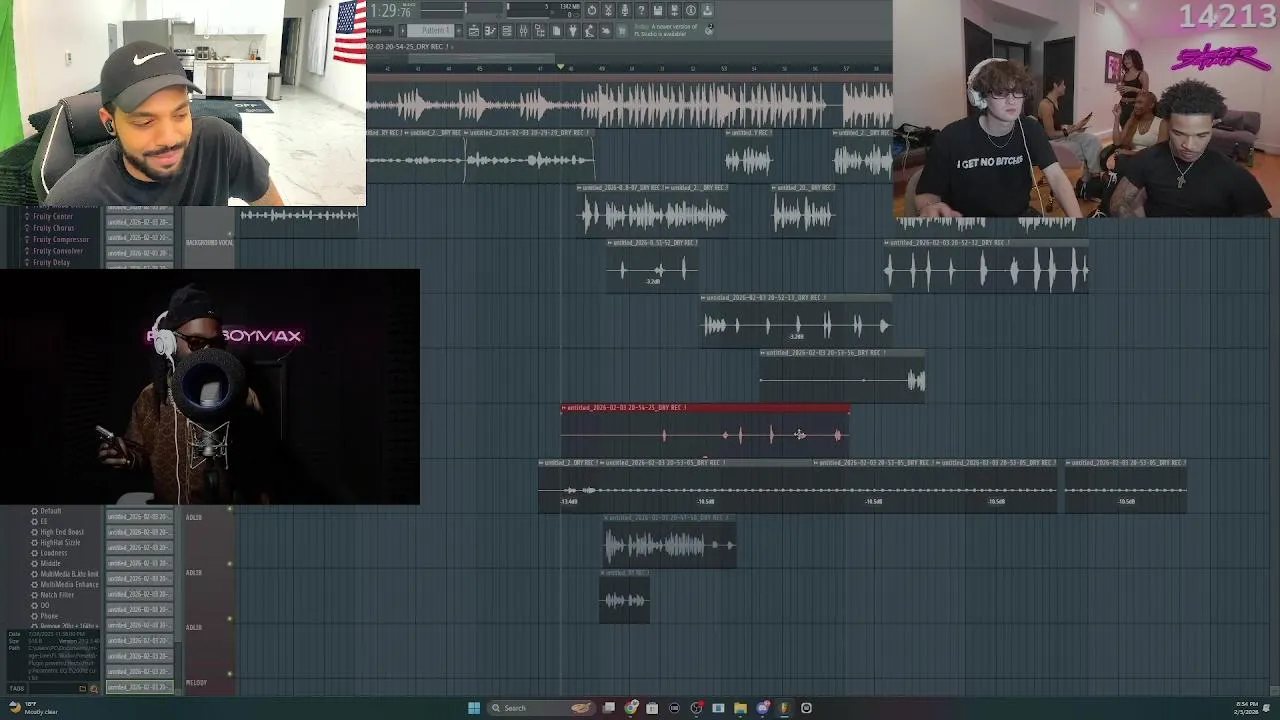
Task: Open the project picker icon
Action: (556, 31)
